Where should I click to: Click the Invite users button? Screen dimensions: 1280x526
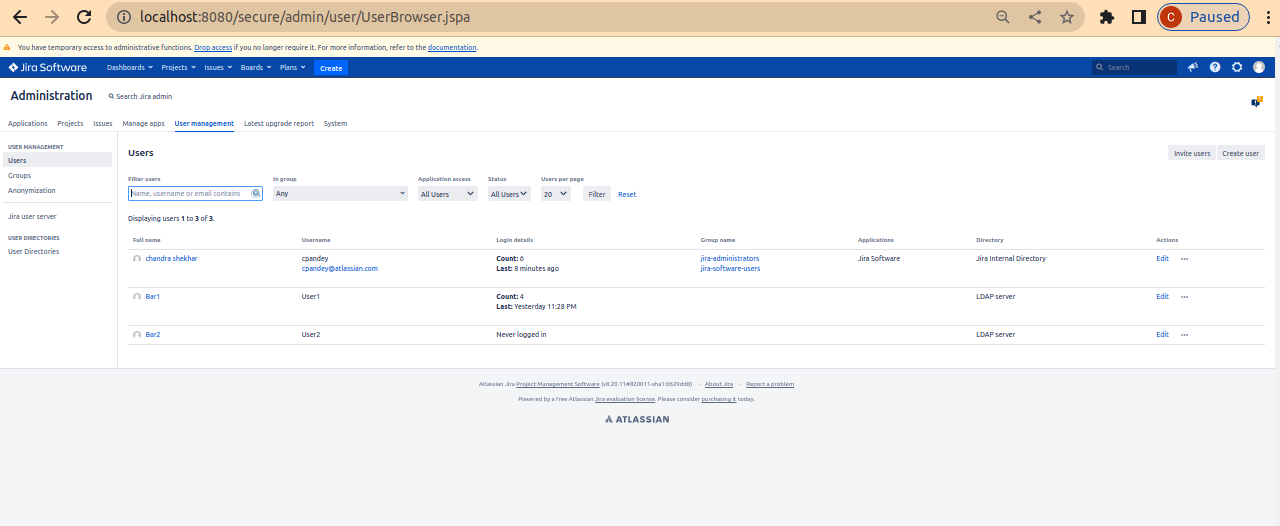(1192, 153)
